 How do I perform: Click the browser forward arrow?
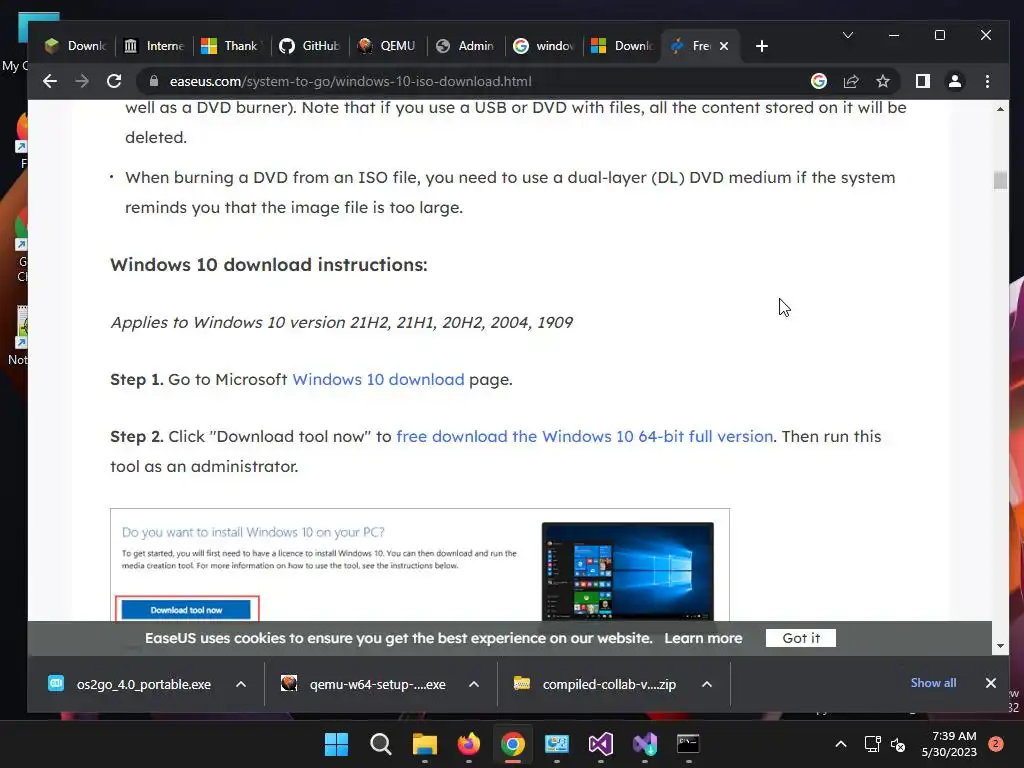tap(82, 81)
